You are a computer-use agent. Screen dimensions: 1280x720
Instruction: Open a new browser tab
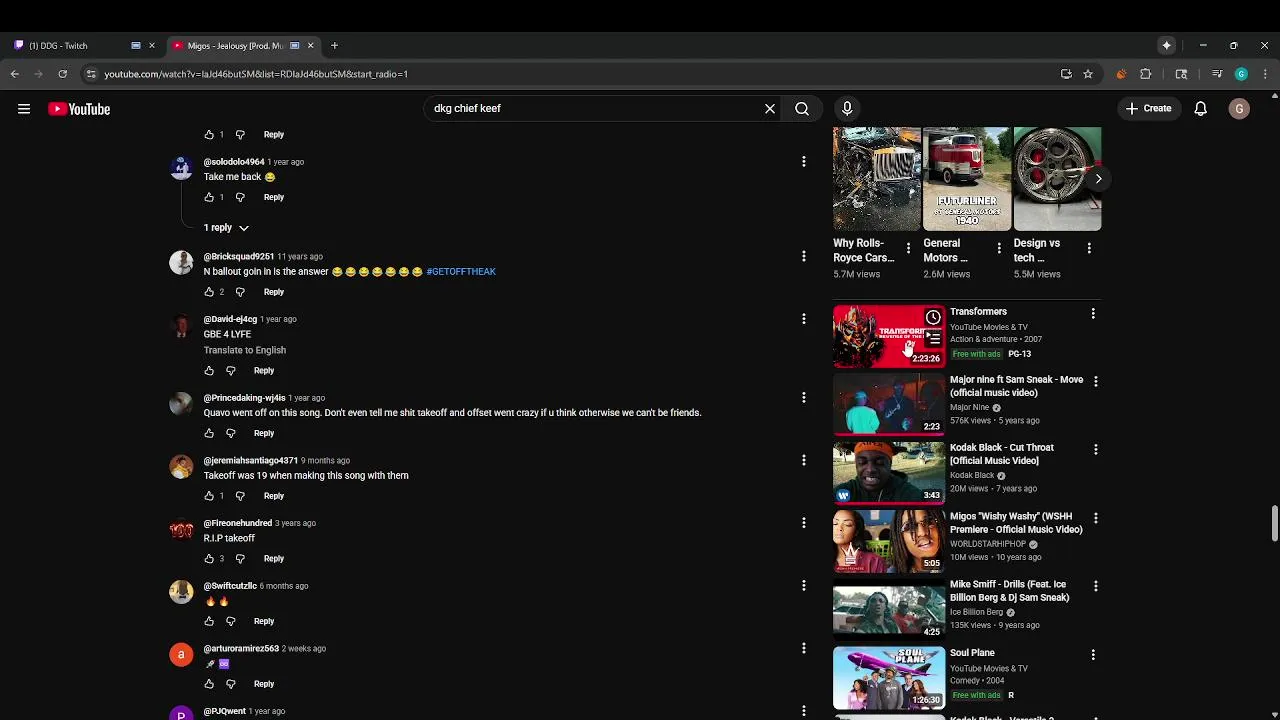334,46
